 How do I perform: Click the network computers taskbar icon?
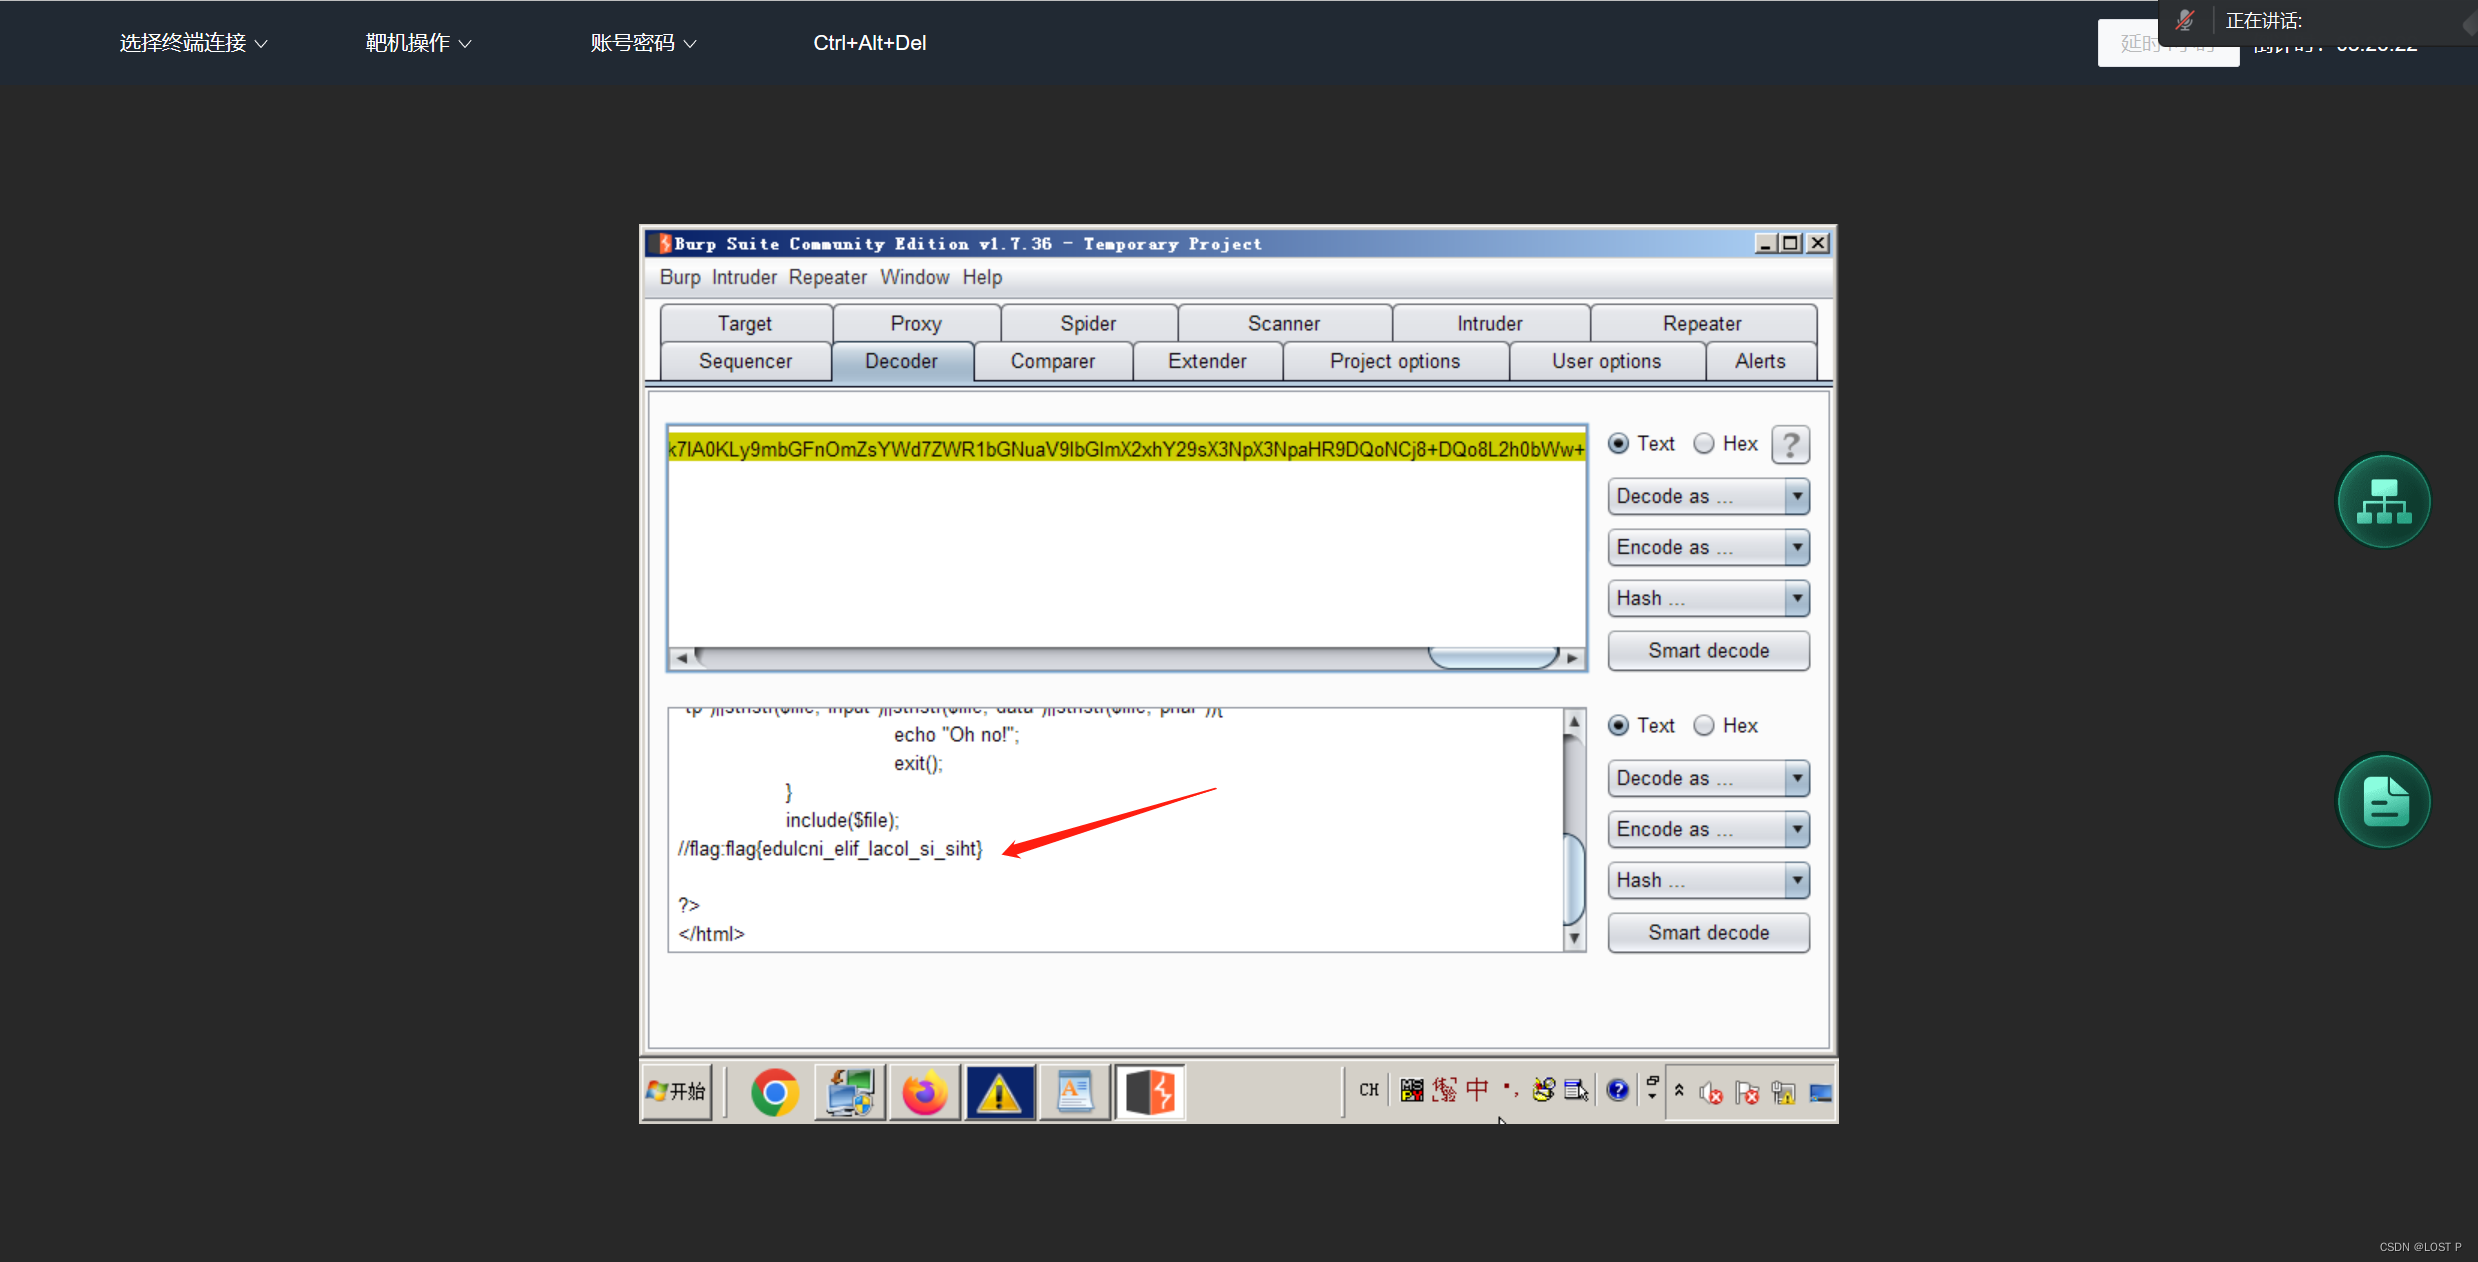click(850, 1092)
